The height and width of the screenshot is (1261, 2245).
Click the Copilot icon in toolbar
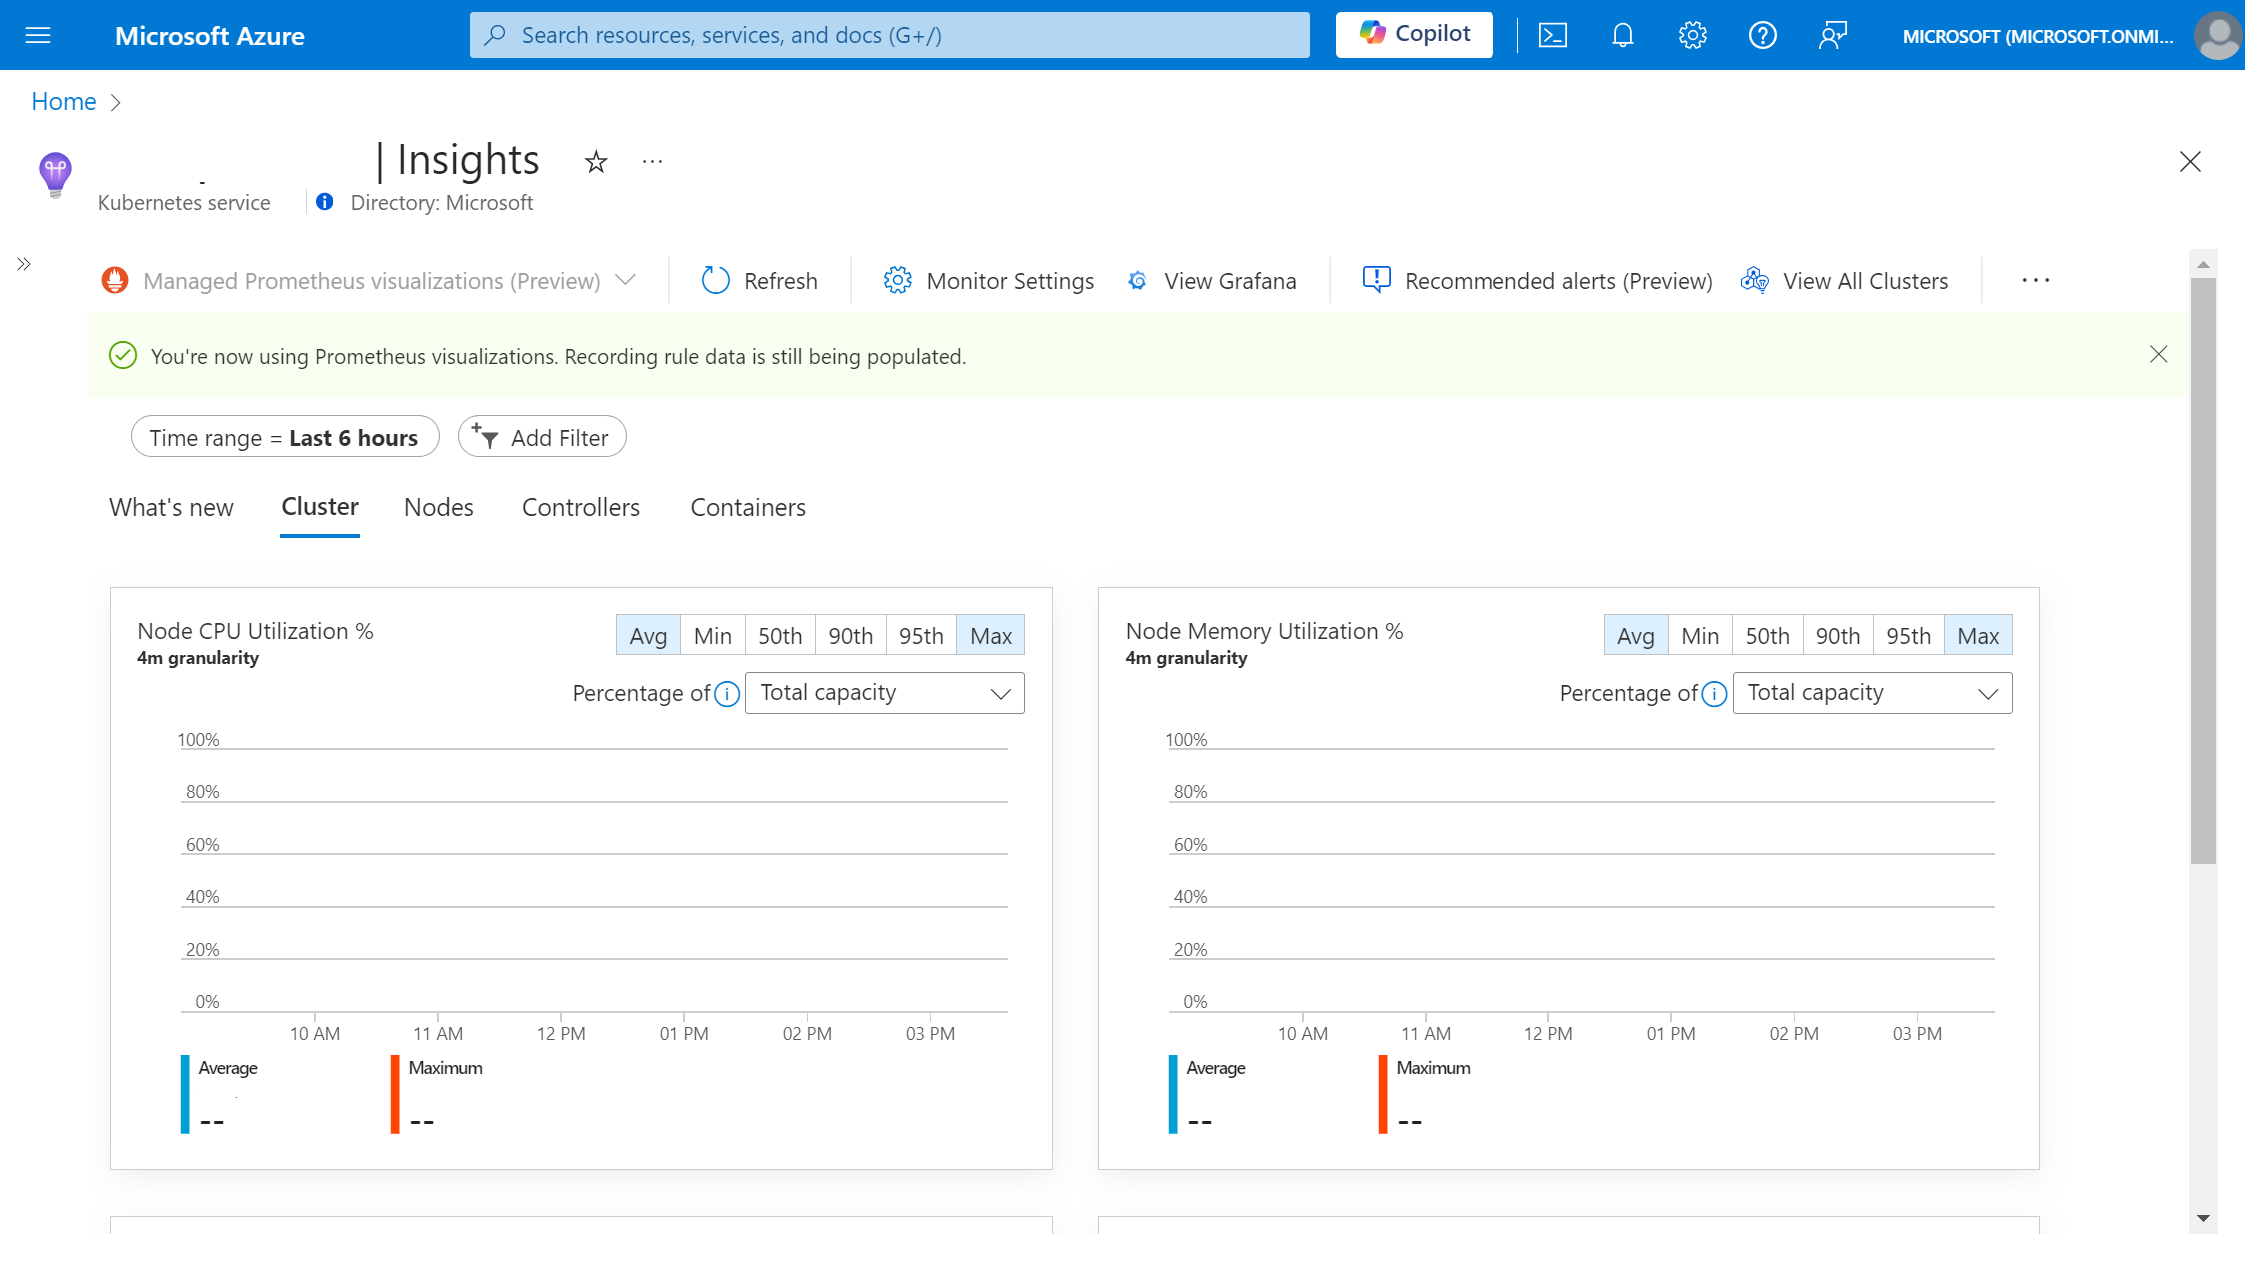1412,34
